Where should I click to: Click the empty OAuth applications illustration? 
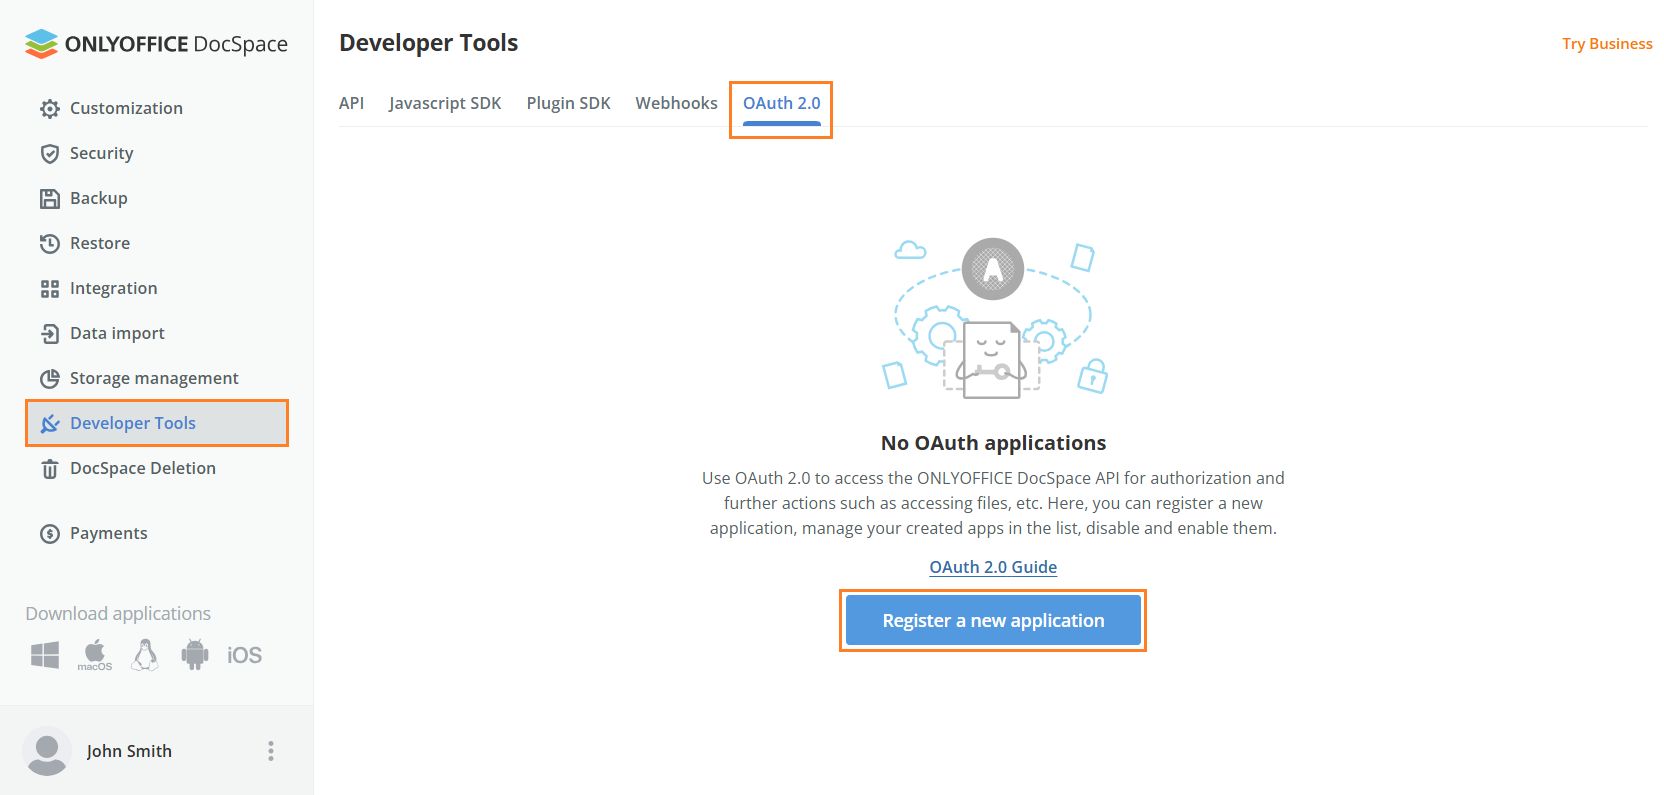coord(993,318)
